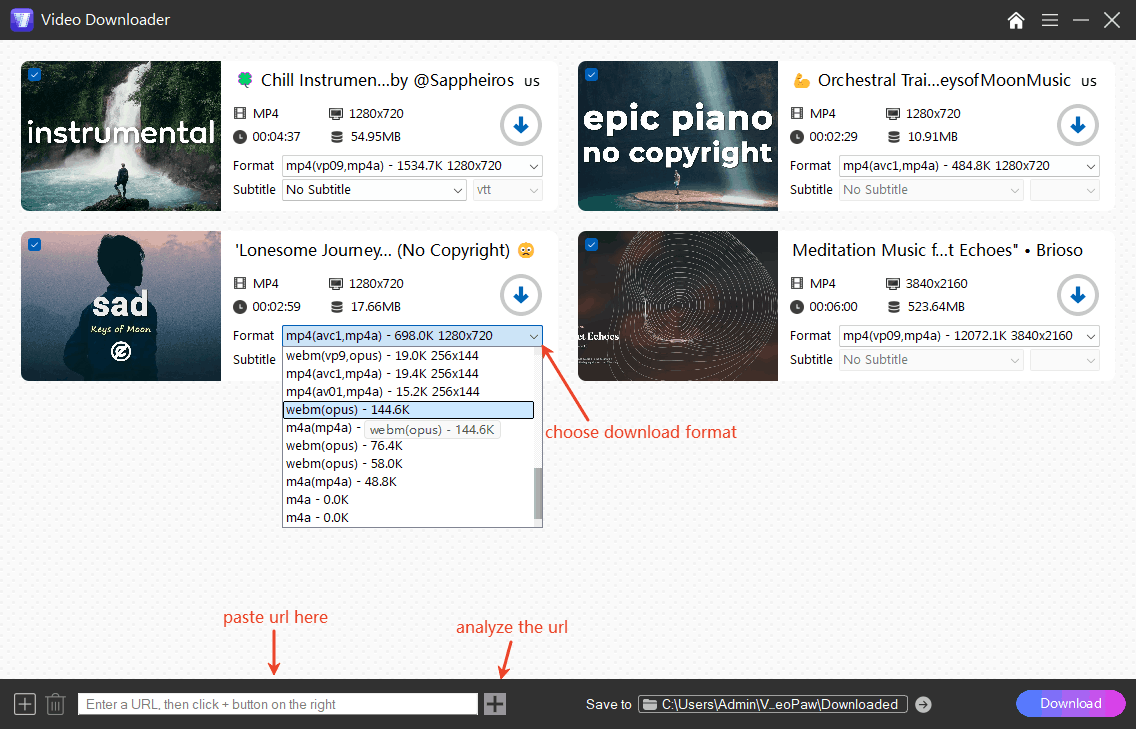Screen dimensions: 1136x729
Task: Download the Lonesome Journey video with arrow button
Action: tap(521, 295)
